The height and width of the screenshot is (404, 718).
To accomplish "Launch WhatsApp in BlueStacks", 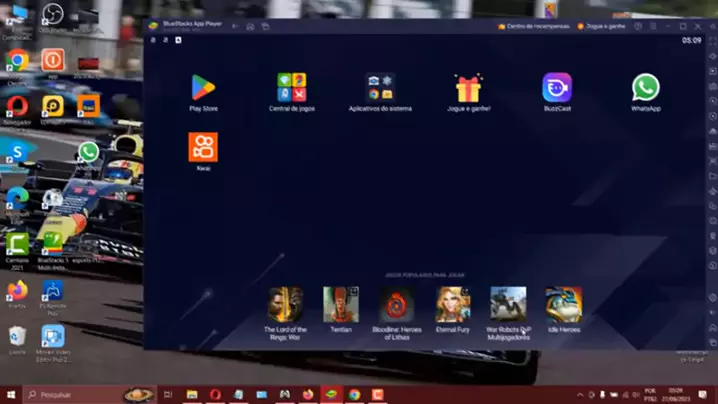I will click(646, 88).
